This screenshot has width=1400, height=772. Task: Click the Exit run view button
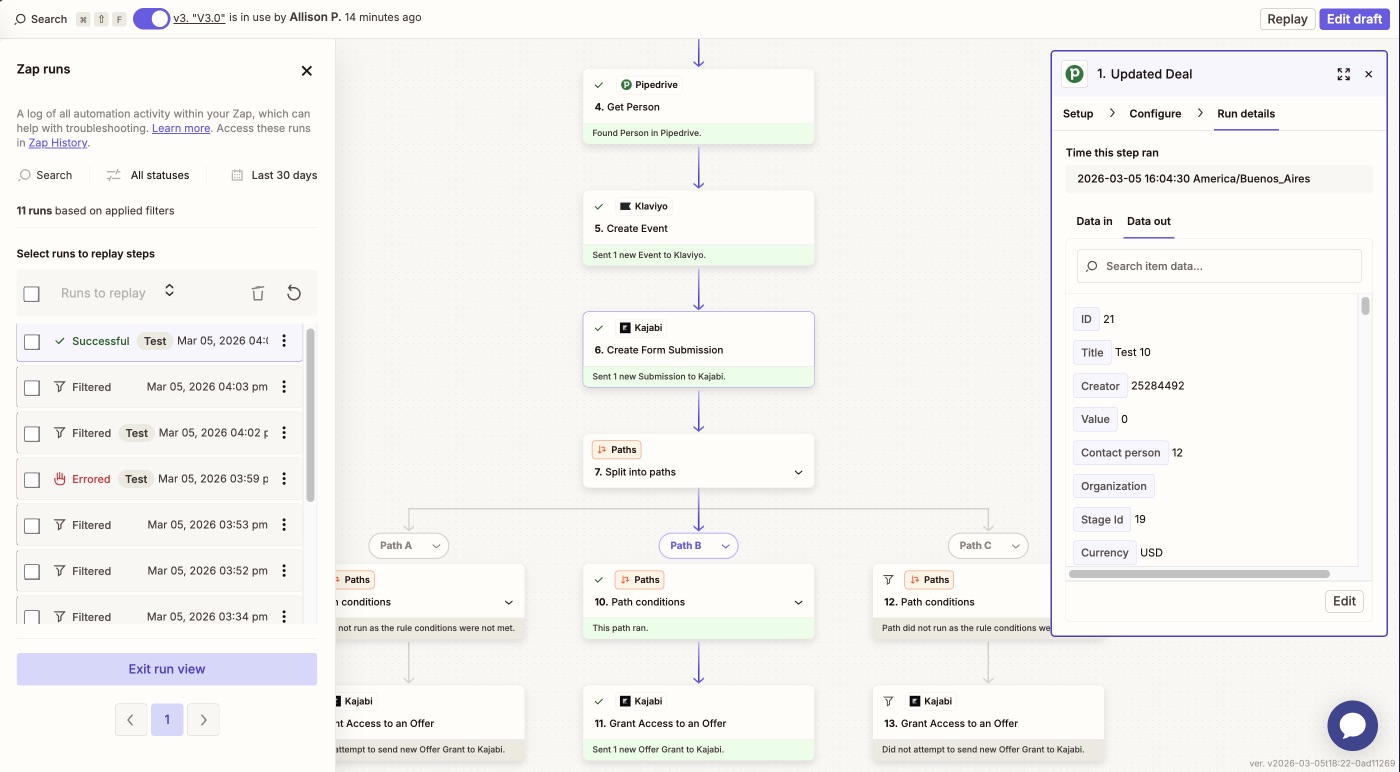[x=167, y=669]
